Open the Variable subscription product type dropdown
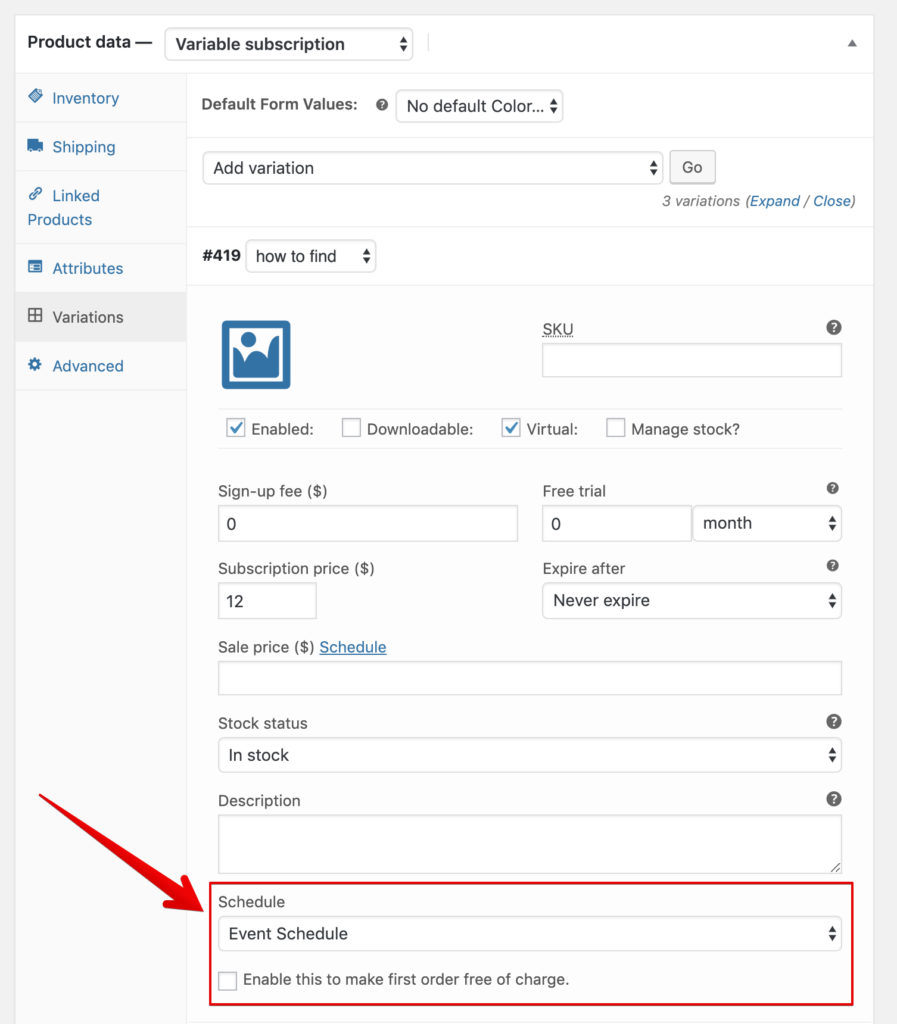The height and width of the screenshot is (1024, 897). (x=289, y=44)
